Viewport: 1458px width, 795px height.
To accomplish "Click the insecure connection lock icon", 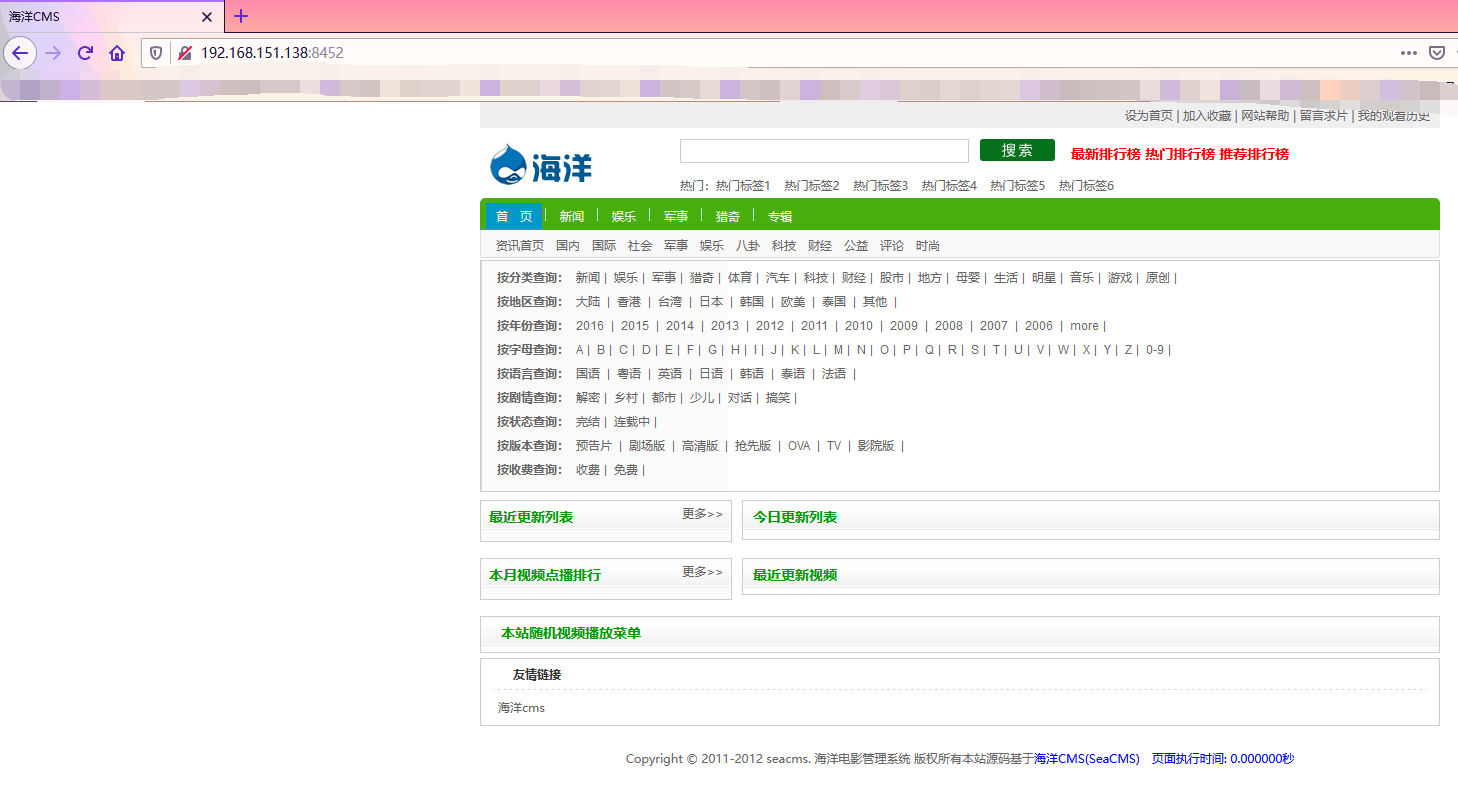I will click(184, 53).
